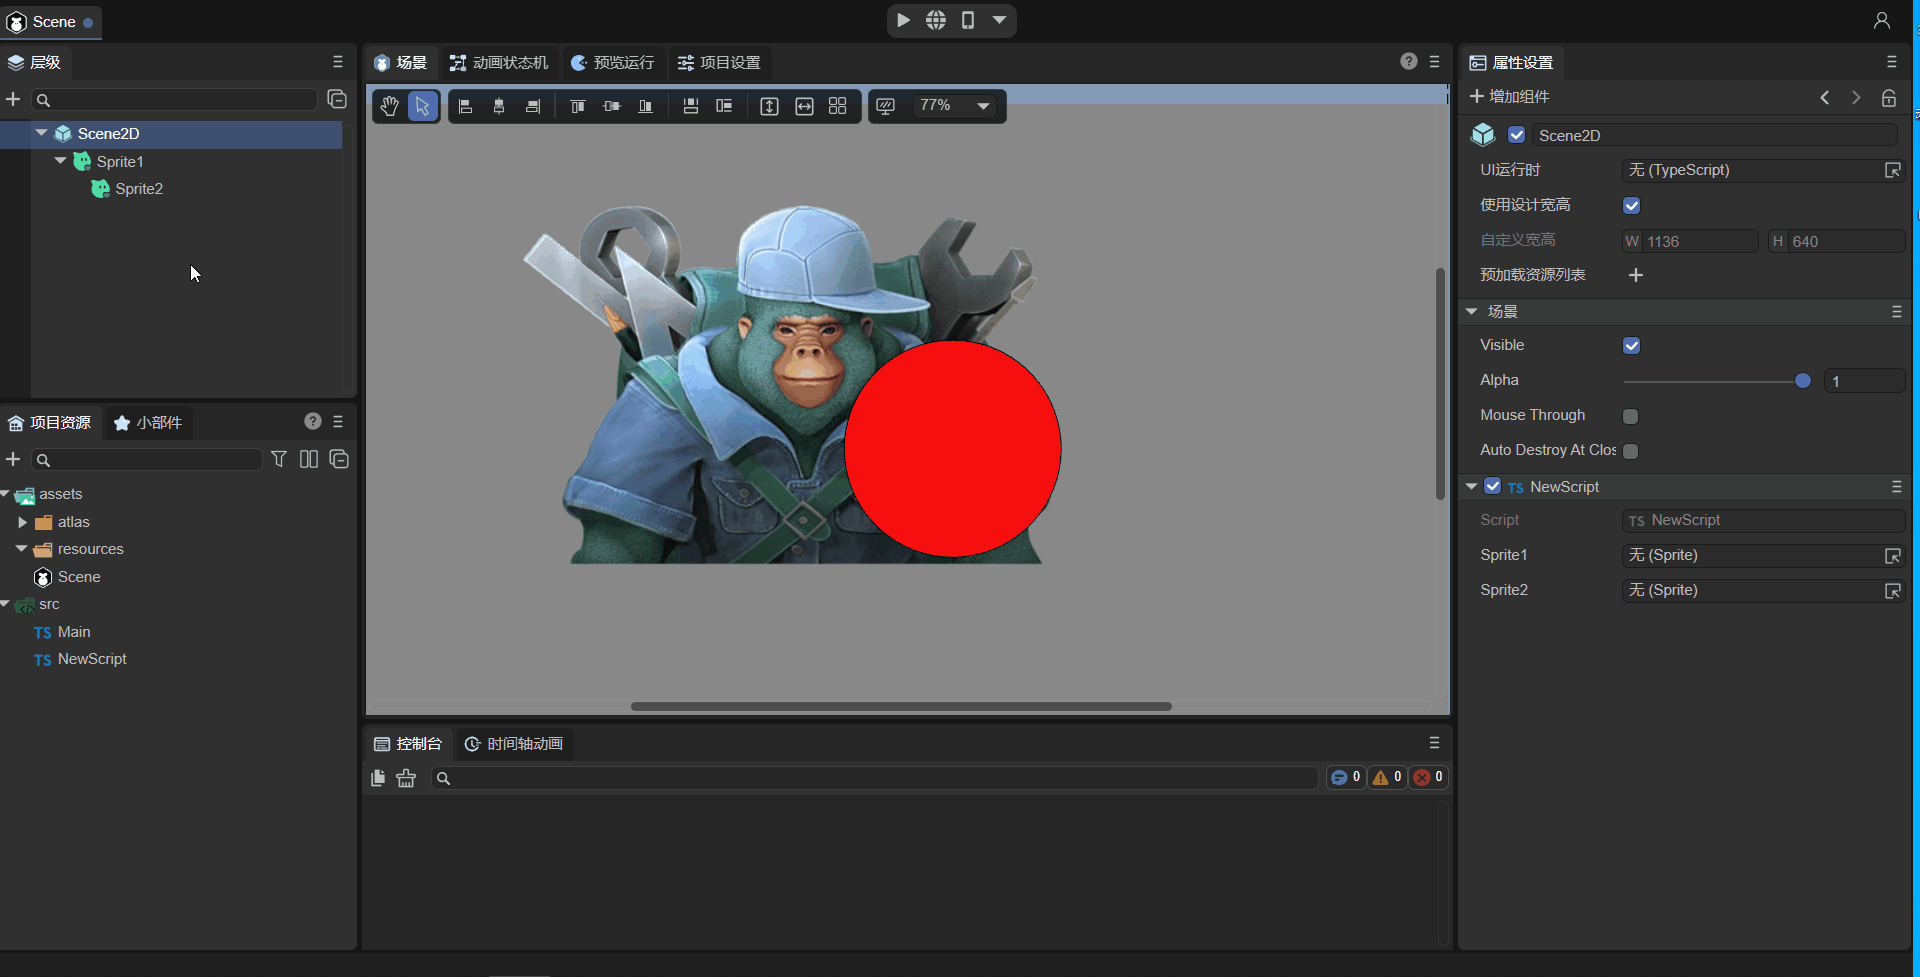The width and height of the screenshot is (1920, 977).
Task: Click the console clear icon
Action: coord(406,778)
